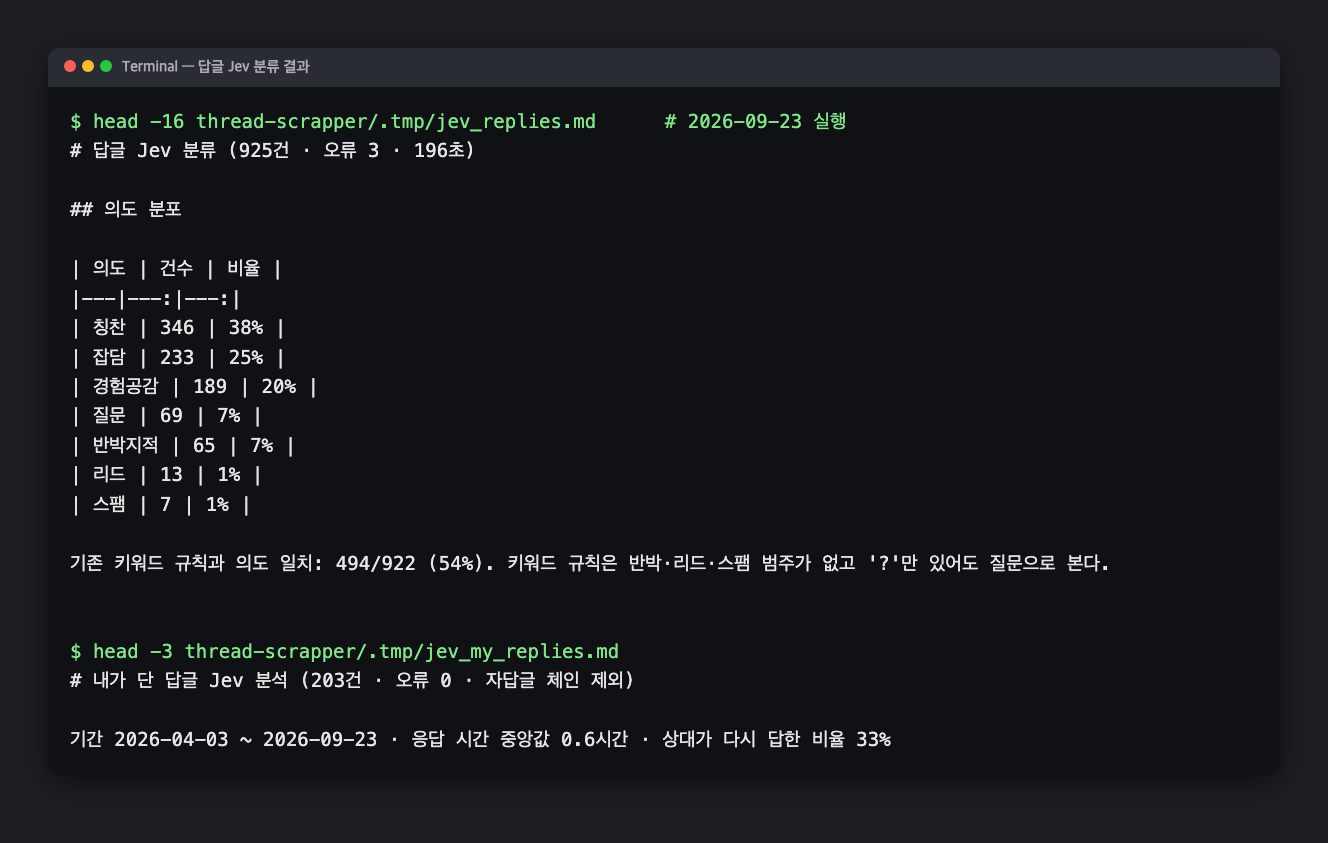Click the '494/922 (54%)' keyword rule line

coord(590,564)
